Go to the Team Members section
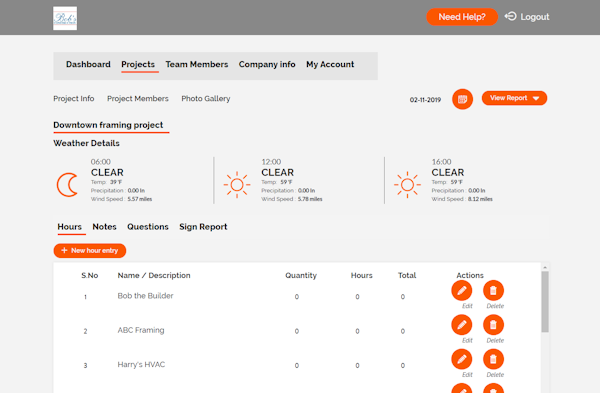Screen dimensions: 600x393 [x=197, y=64]
